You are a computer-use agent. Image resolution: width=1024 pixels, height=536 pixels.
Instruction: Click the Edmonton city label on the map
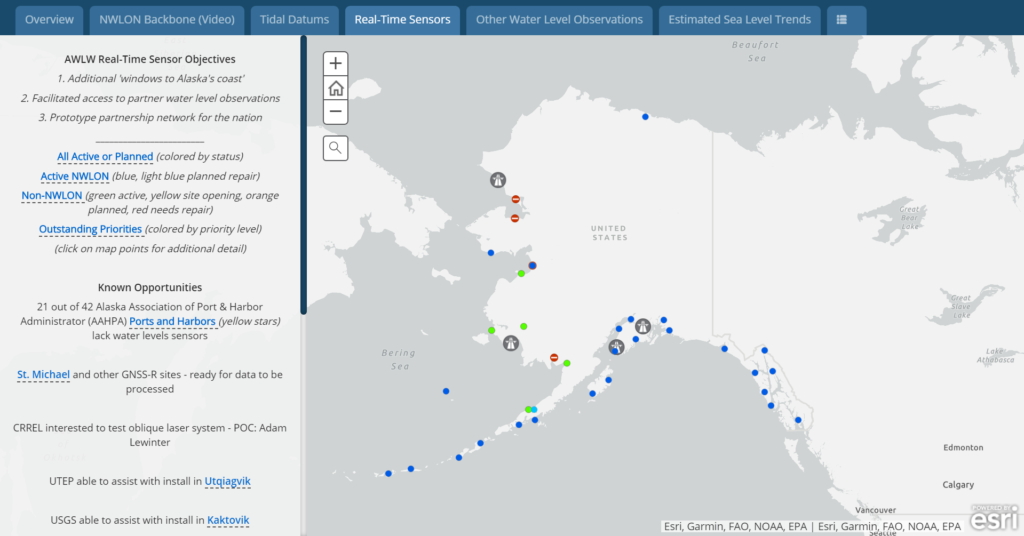pos(963,447)
